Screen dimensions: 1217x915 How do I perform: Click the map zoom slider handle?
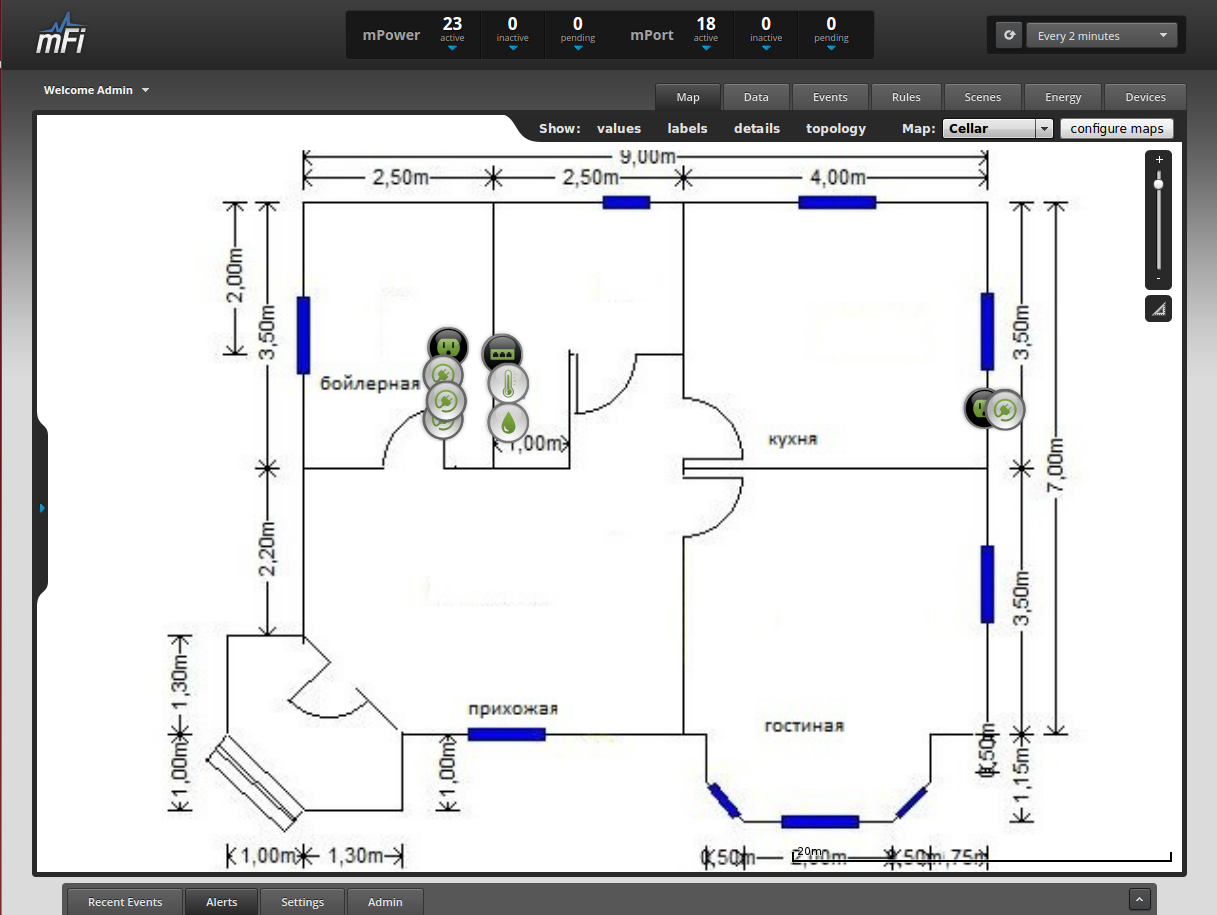(x=1159, y=184)
